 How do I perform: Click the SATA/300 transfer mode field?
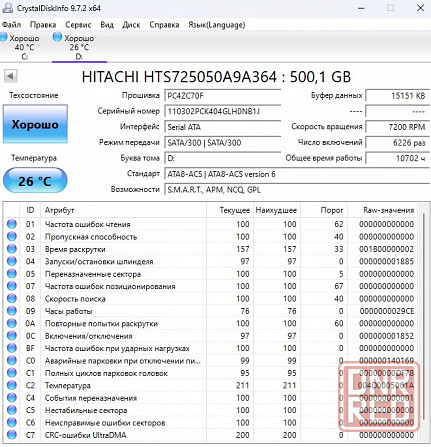[222, 143]
